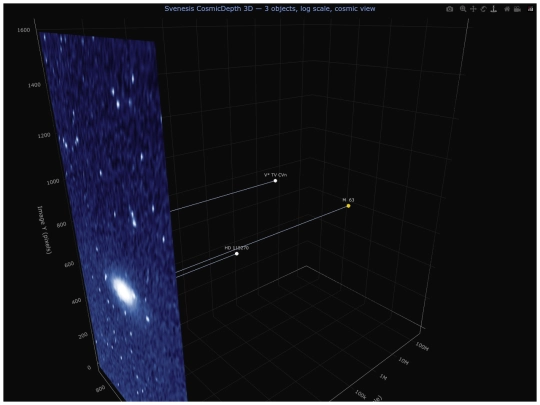Click the 1400 tick on Y axis

pyautogui.click(x=34, y=85)
